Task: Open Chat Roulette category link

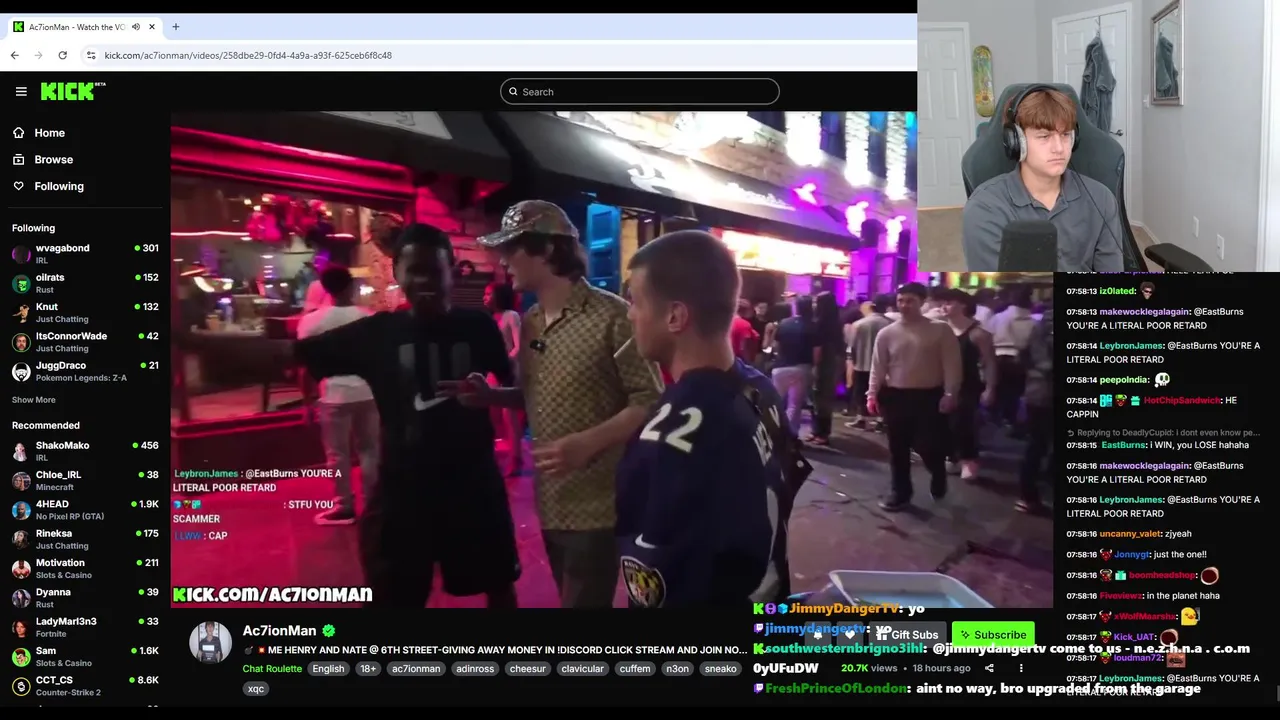Action: [x=272, y=669]
